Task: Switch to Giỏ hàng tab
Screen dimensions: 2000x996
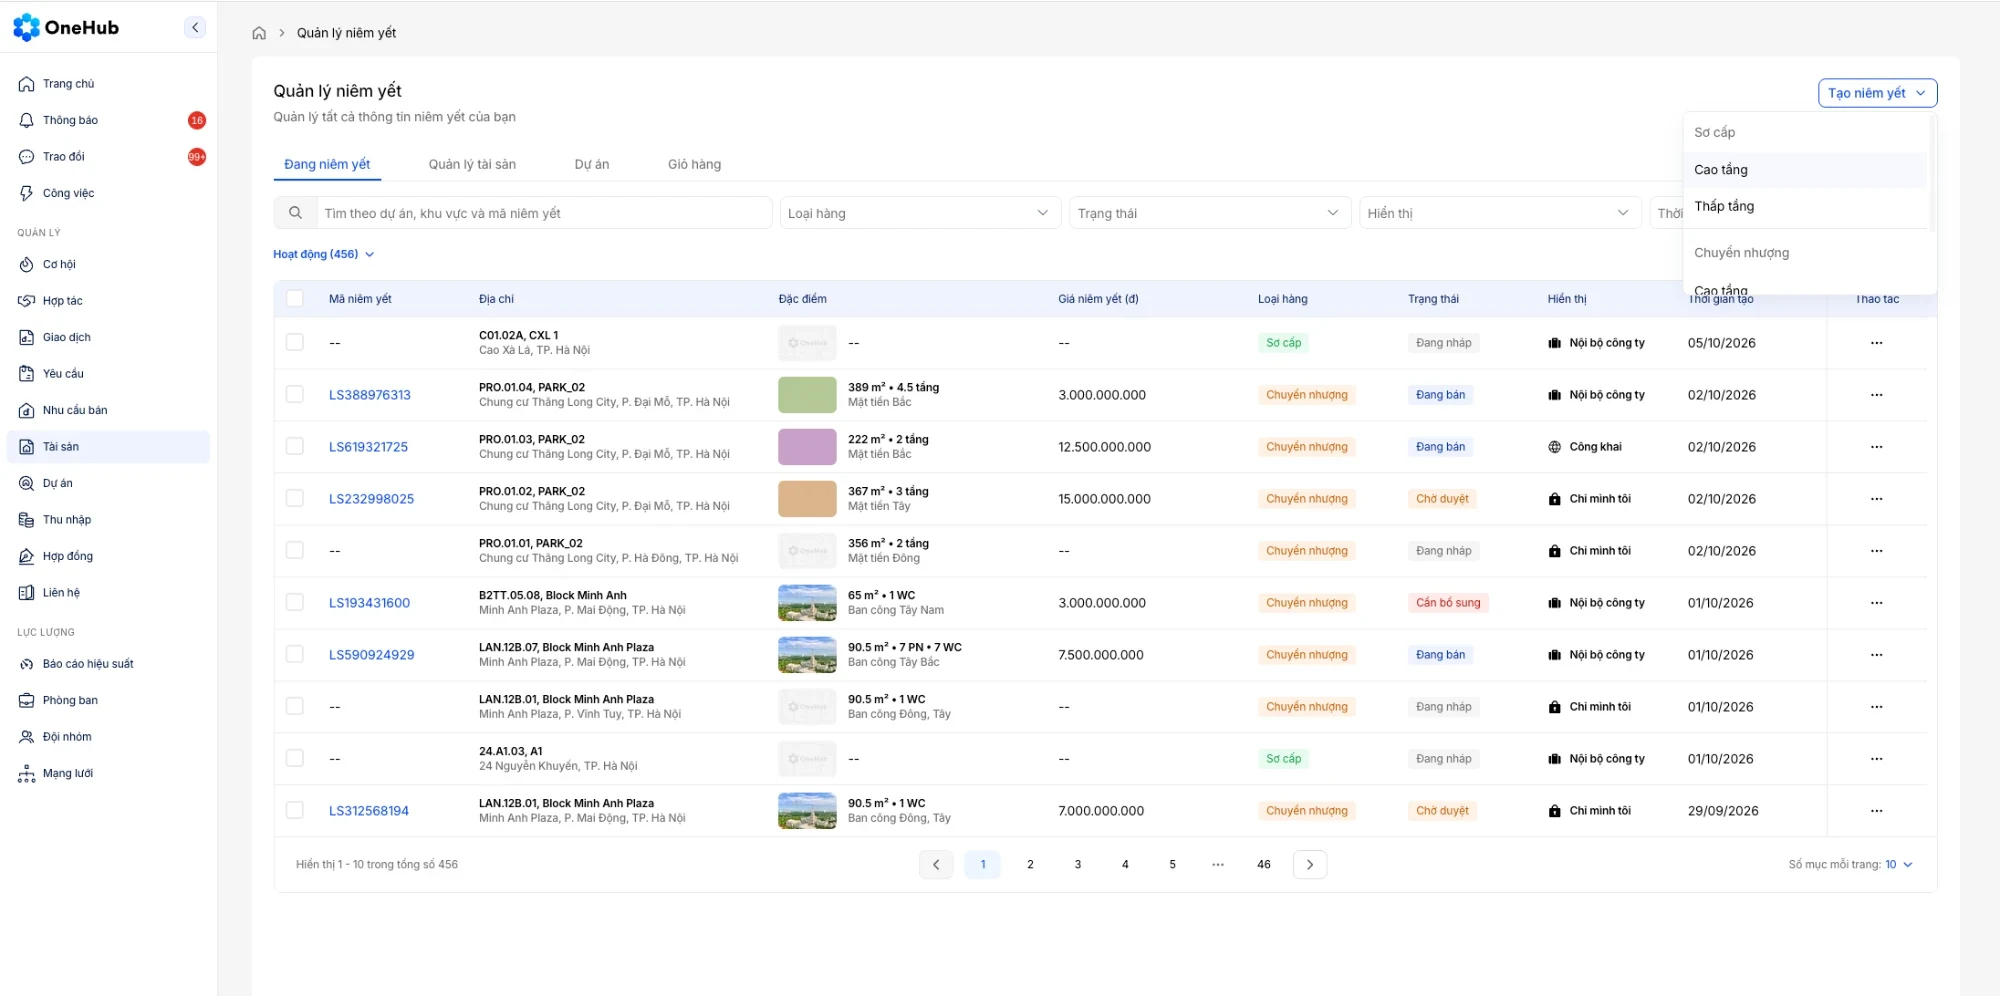Action: pos(694,164)
